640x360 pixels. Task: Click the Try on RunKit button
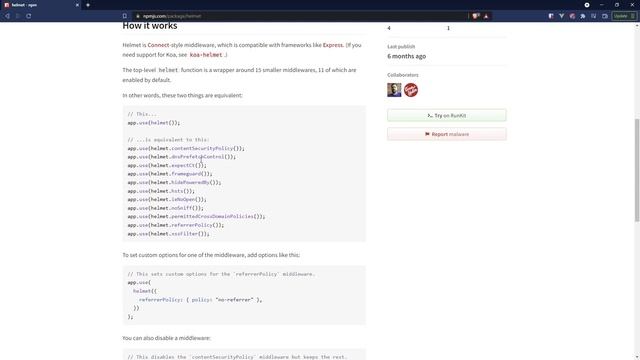pyautogui.click(x=447, y=116)
